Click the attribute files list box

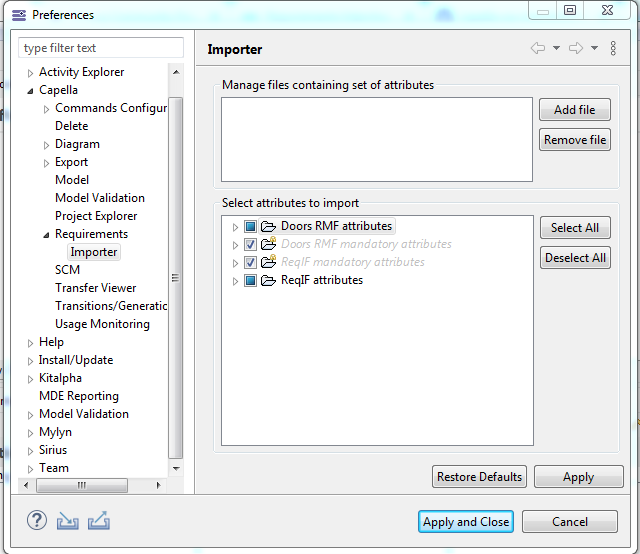point(377,139)
